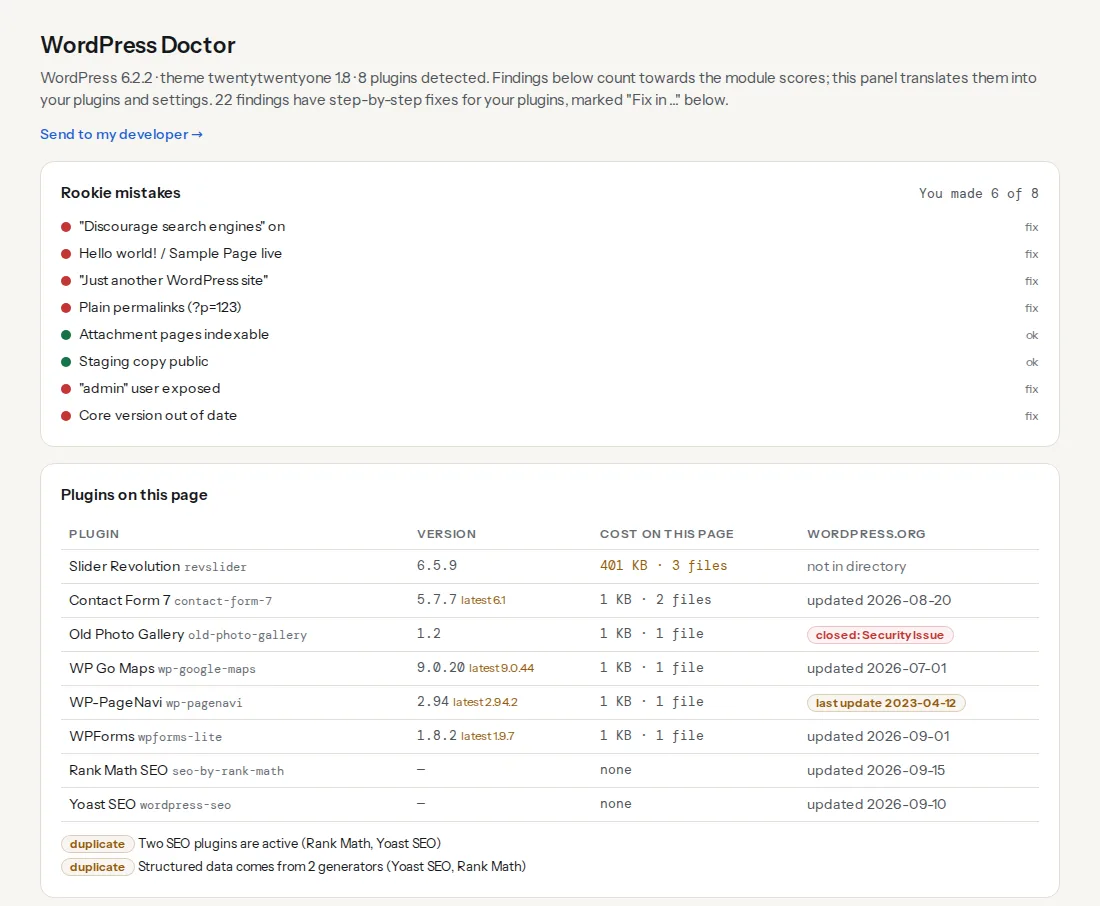Click fix for Core version out of date
Viewport: 1100px width, 906px height.
pyautogui.click(x=1031, y=416)
